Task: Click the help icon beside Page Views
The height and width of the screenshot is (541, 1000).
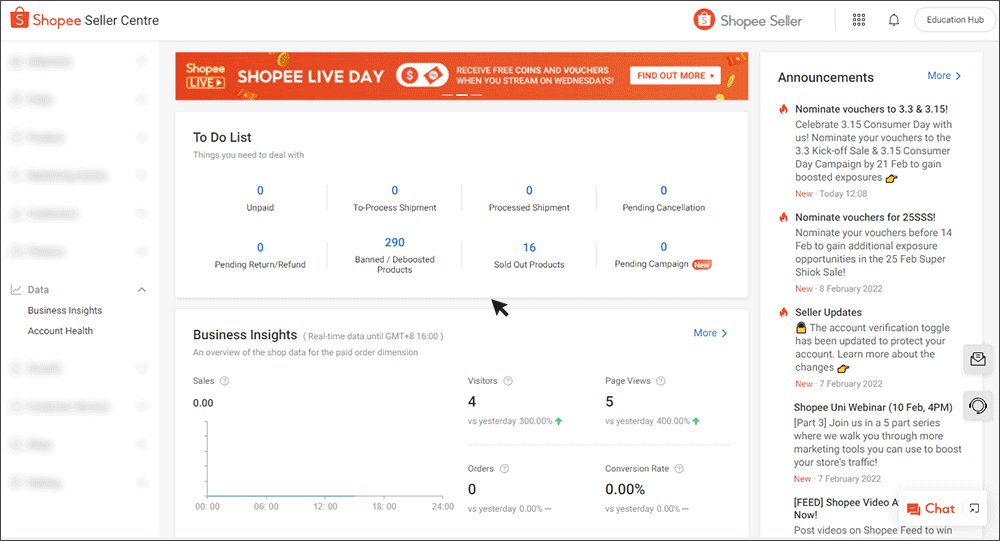Action: (661, 381)
